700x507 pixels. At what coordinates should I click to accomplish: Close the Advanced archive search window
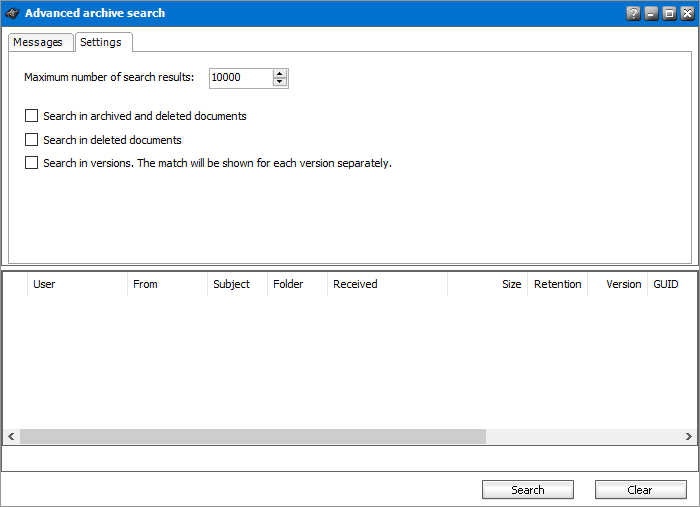coord(687,14)
